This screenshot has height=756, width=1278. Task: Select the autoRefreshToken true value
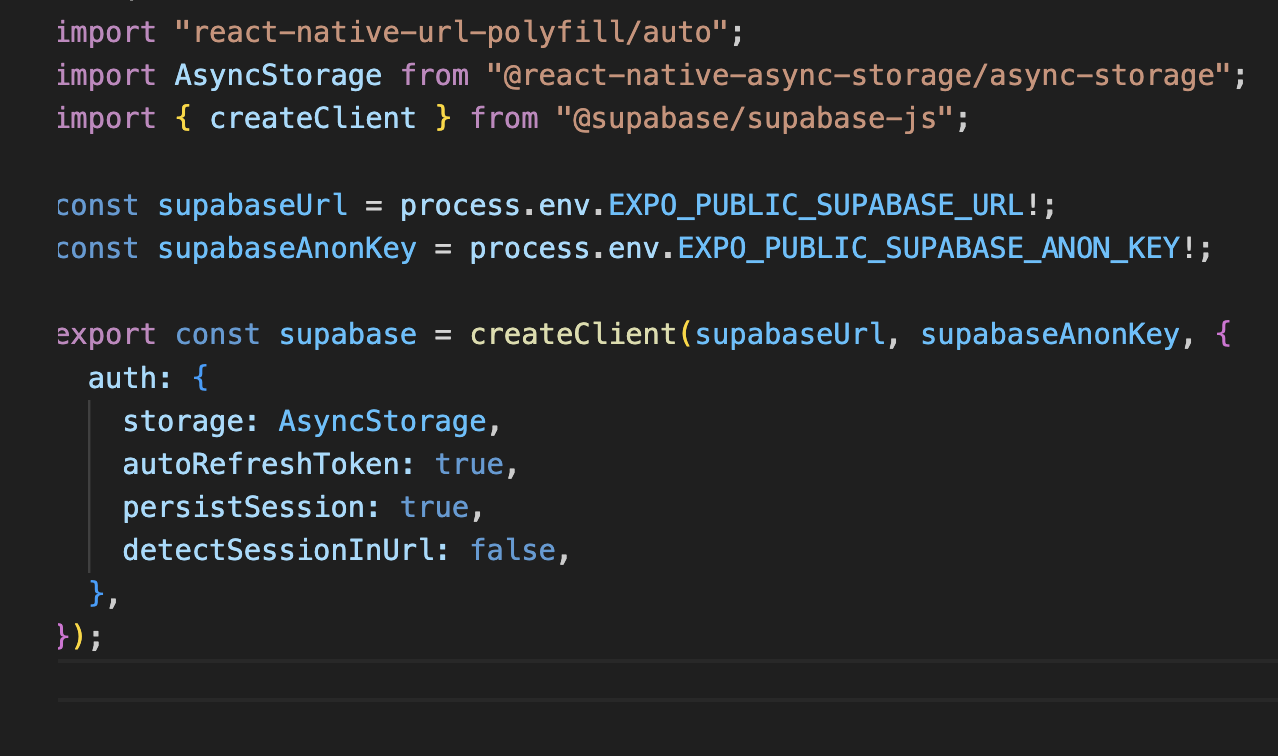click(468, 463)
